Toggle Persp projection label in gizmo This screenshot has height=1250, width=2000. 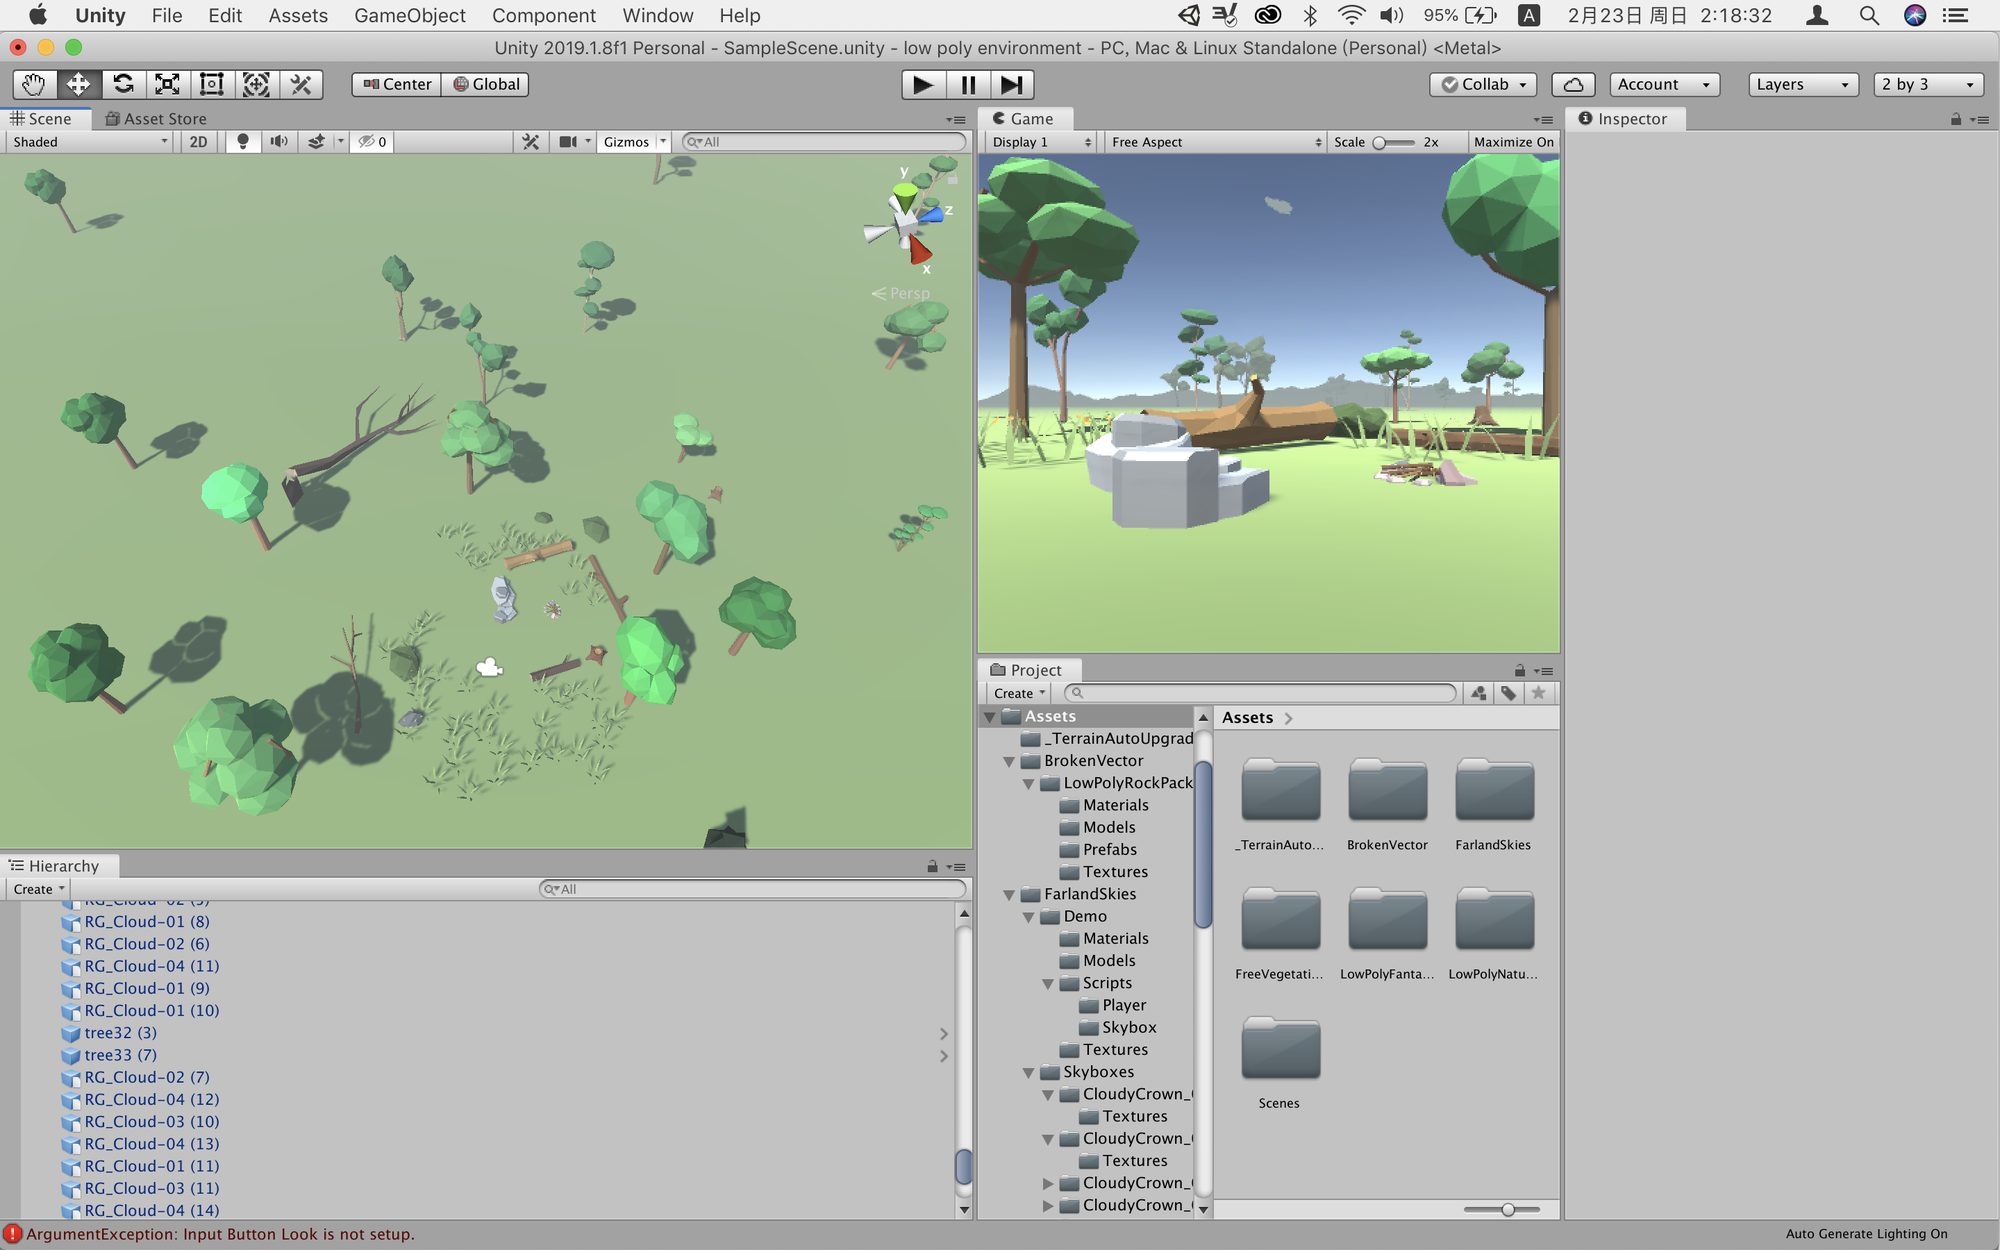tap(901, 294)
